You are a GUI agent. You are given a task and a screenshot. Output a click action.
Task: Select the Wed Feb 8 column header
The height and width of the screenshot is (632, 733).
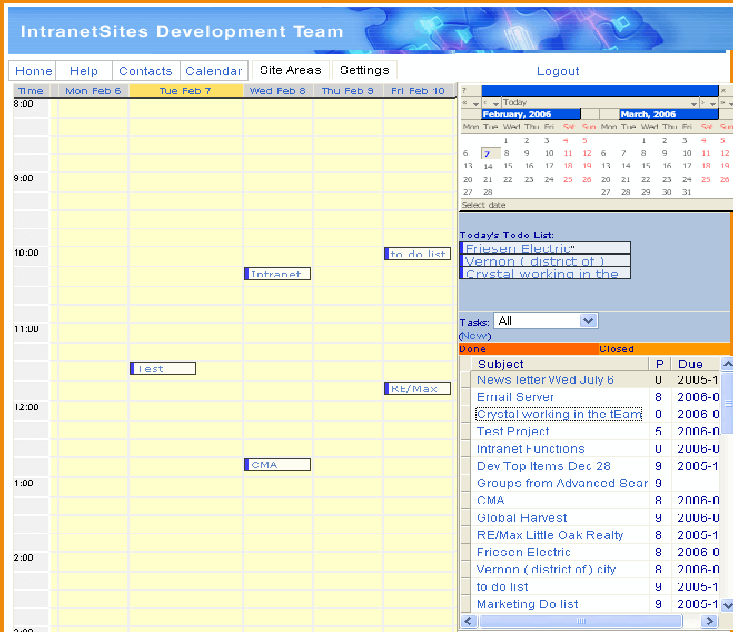click(x=278, y=91)
